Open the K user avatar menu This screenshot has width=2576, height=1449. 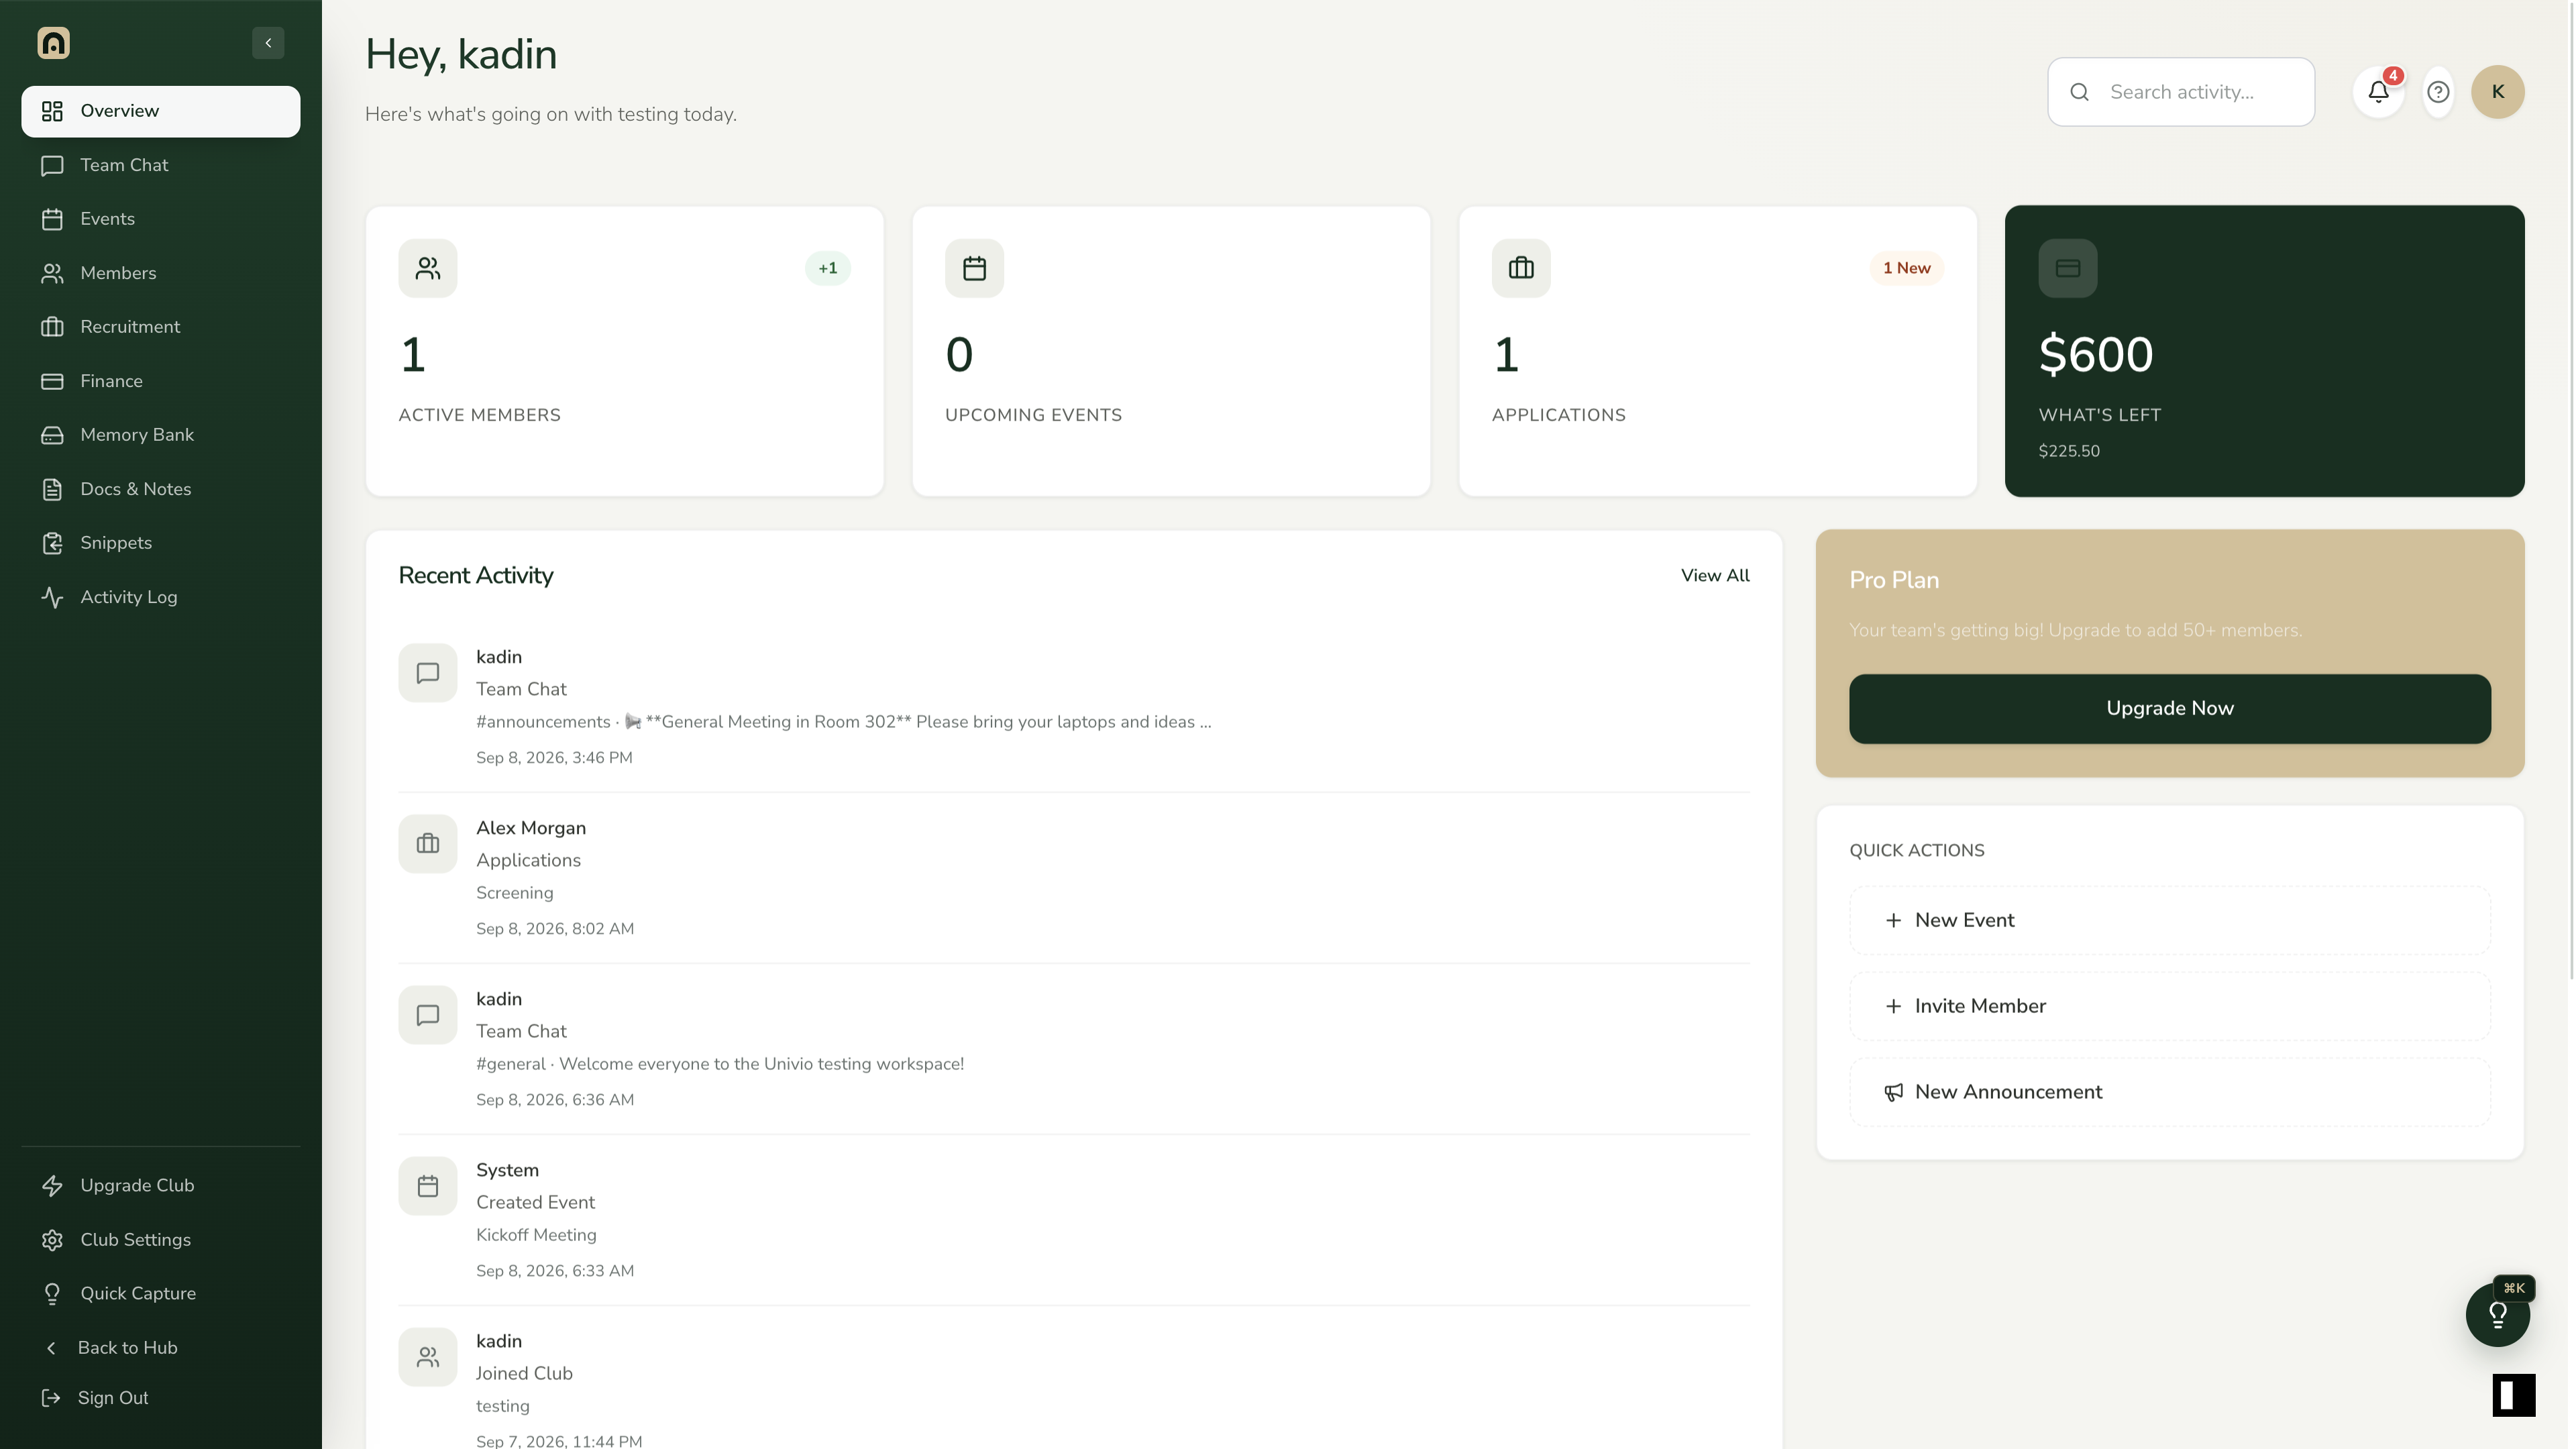pos(2498,92)
